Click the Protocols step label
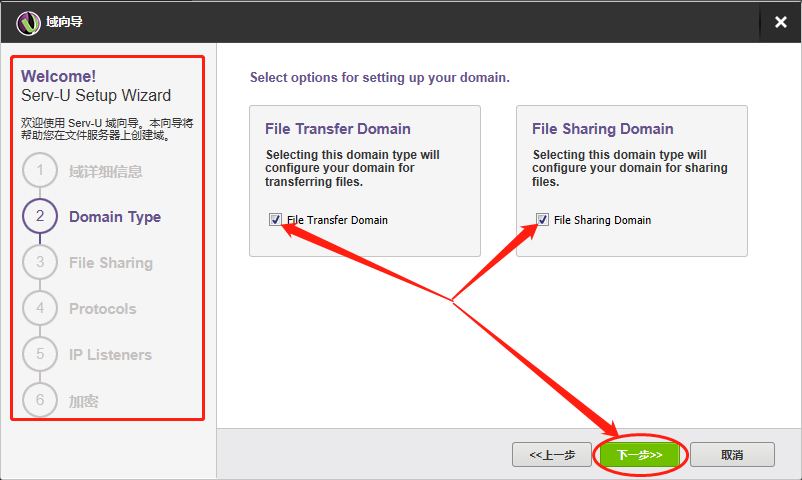802x480 pixels. point(103,309)
